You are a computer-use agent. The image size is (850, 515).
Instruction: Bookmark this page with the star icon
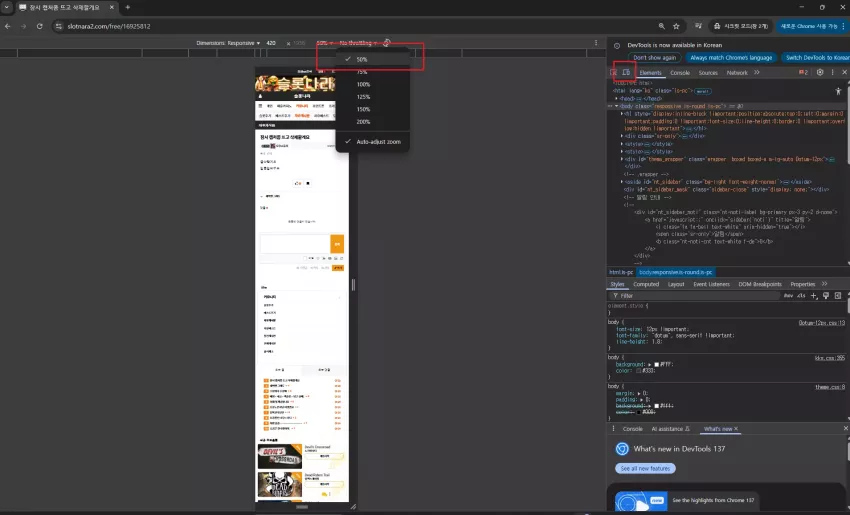coord(676,26)
